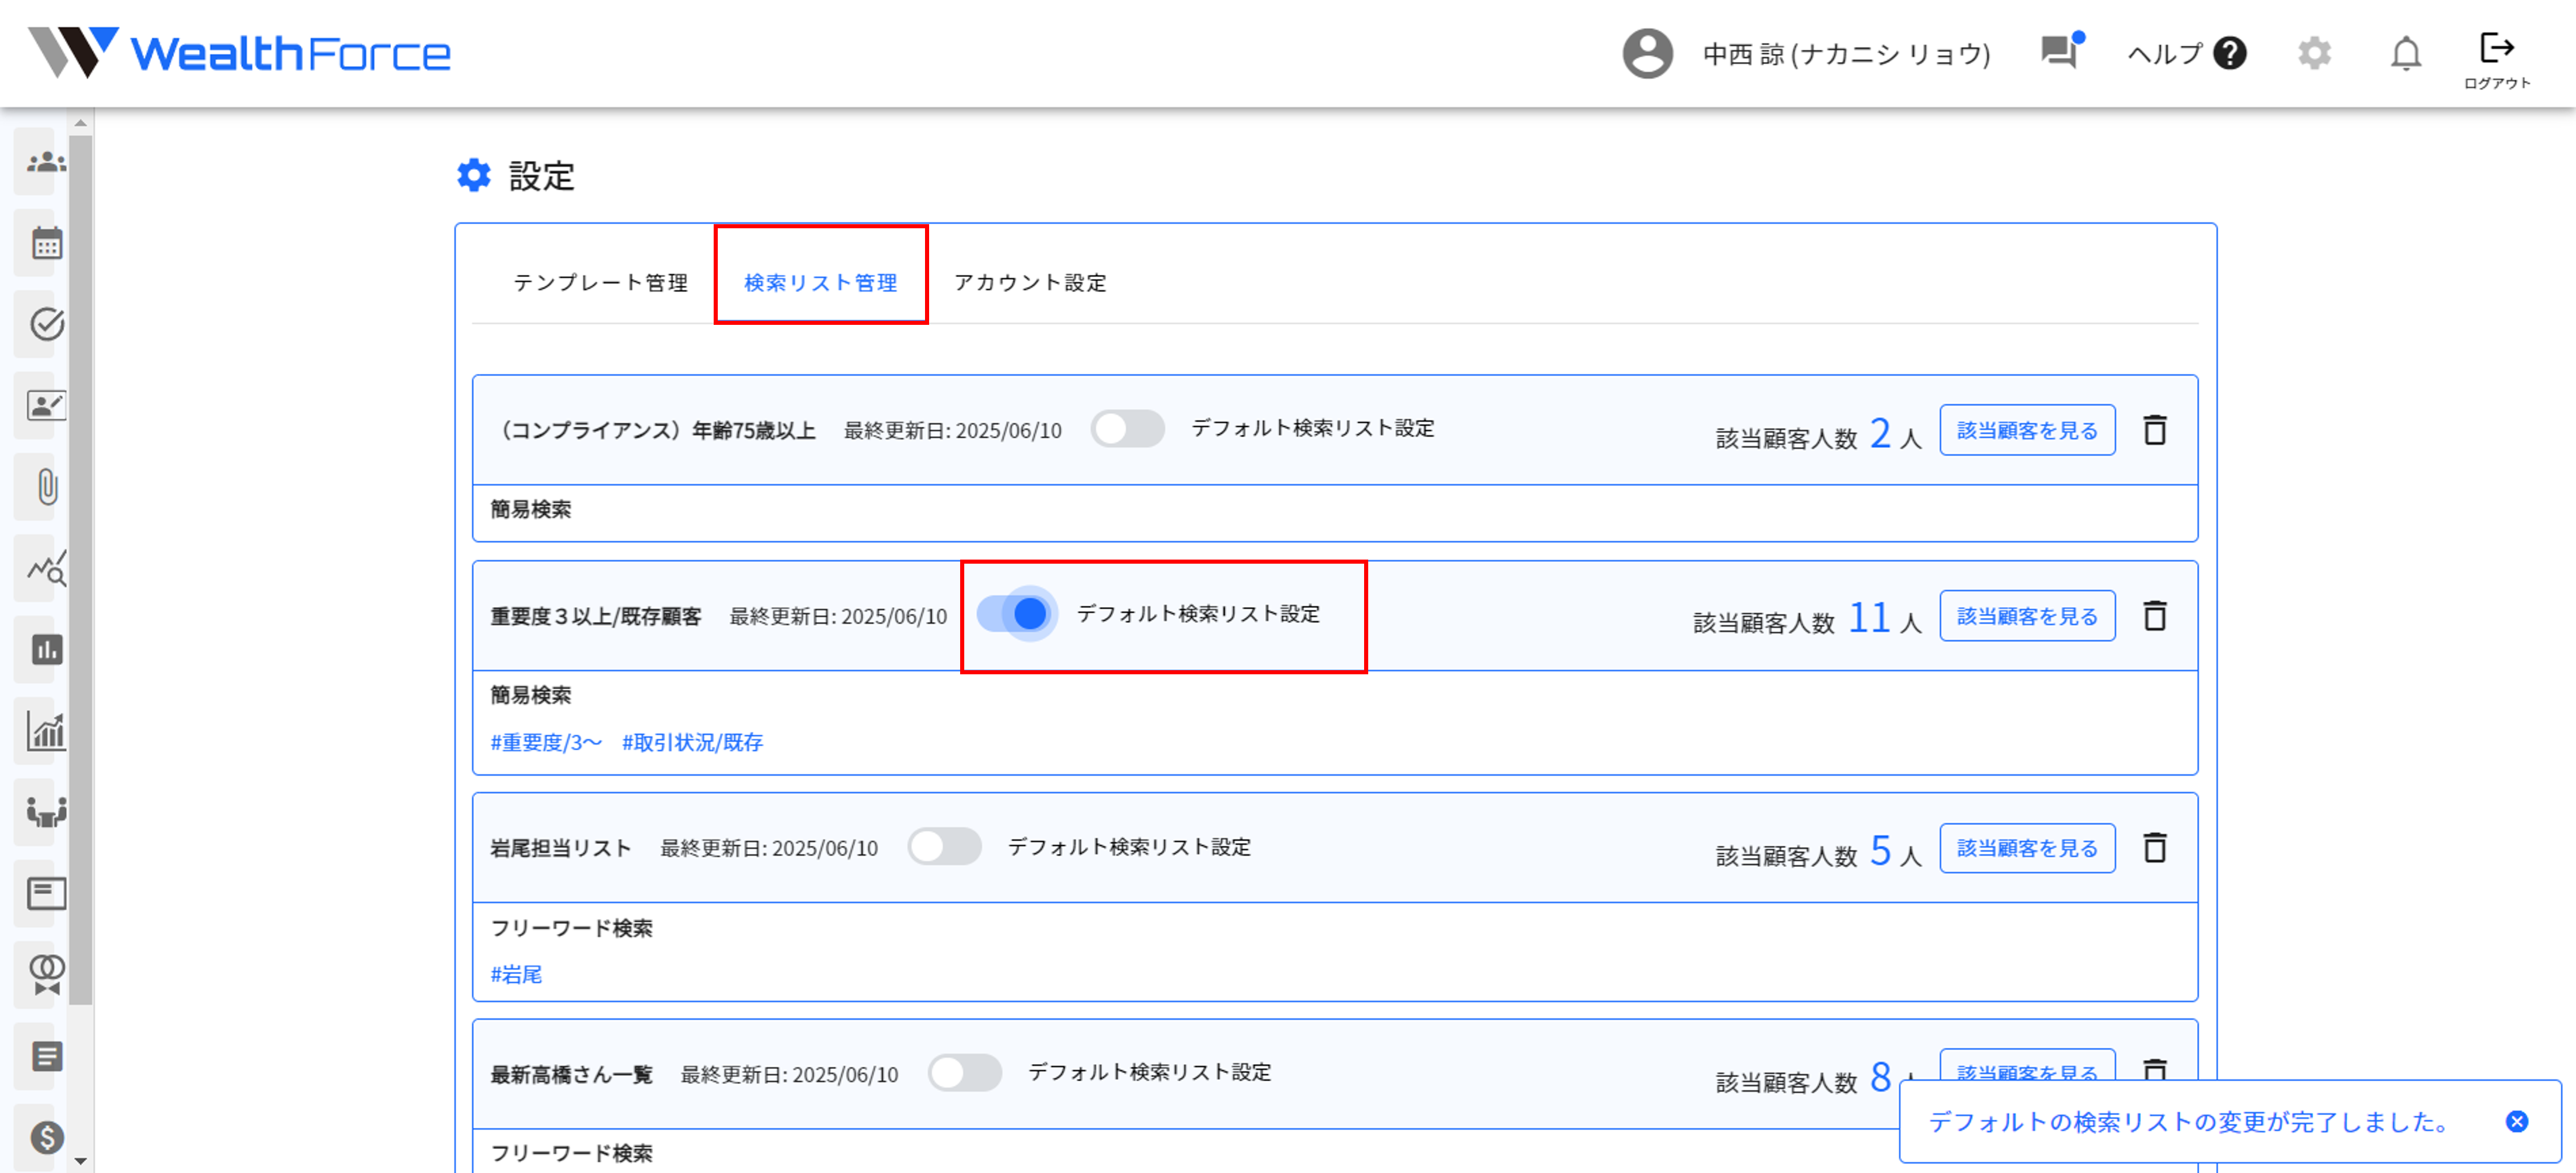
Task: Open the meeting people icon in sidebar
Action: tap(46, 812)
